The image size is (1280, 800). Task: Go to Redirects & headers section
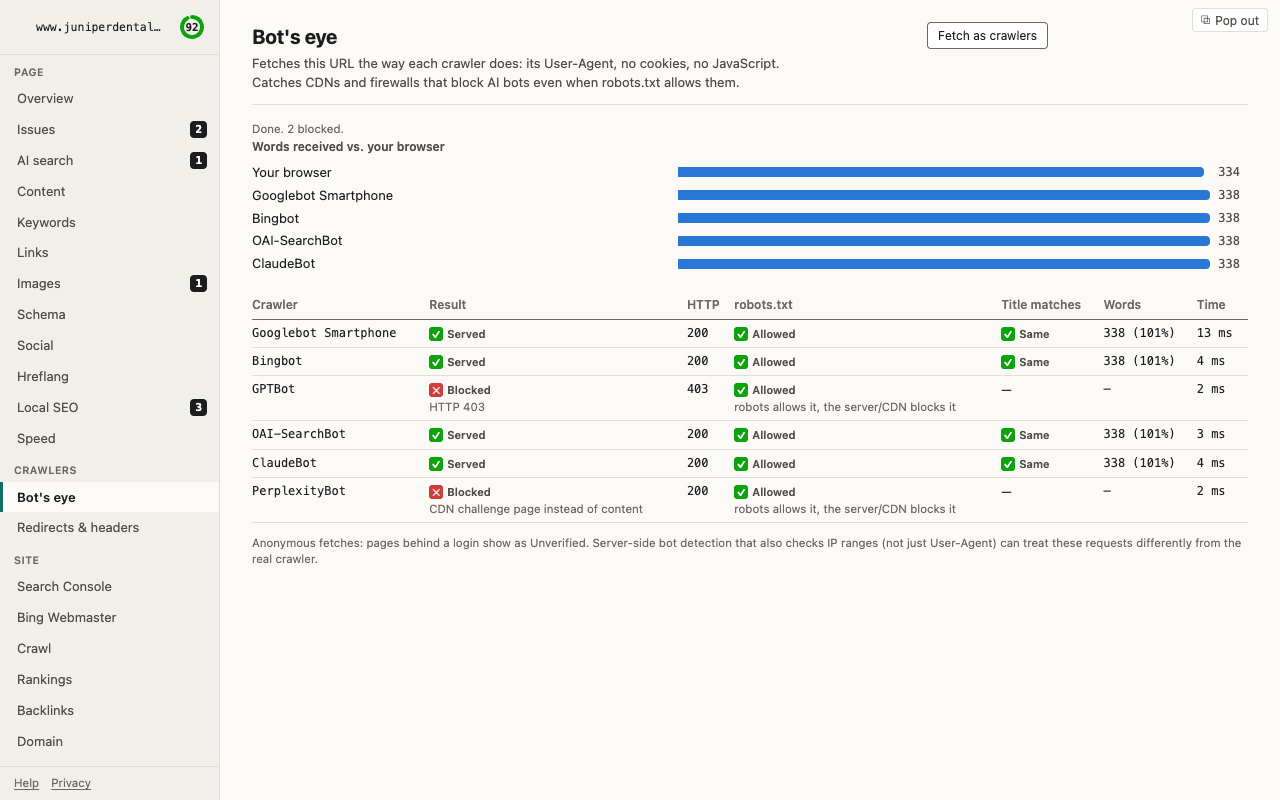click(110, 527)
